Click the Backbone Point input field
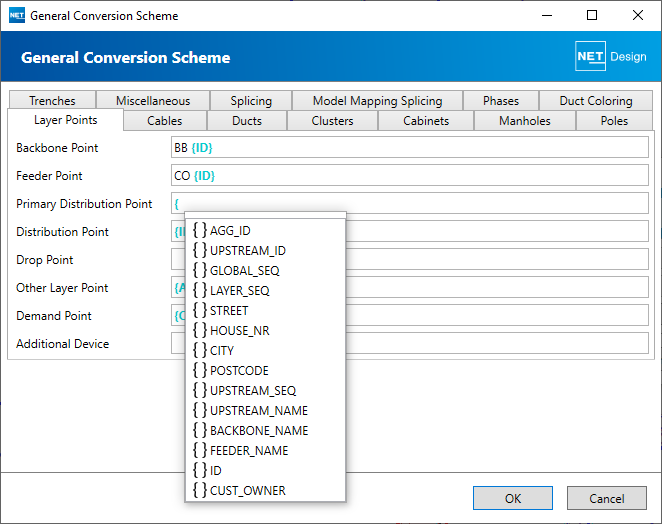662x524 pixels. 410,147
